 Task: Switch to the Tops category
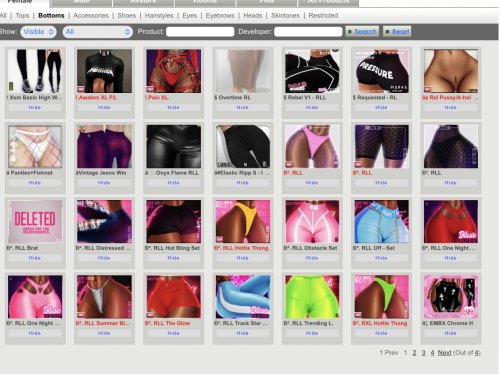click(x=22, y=16)
